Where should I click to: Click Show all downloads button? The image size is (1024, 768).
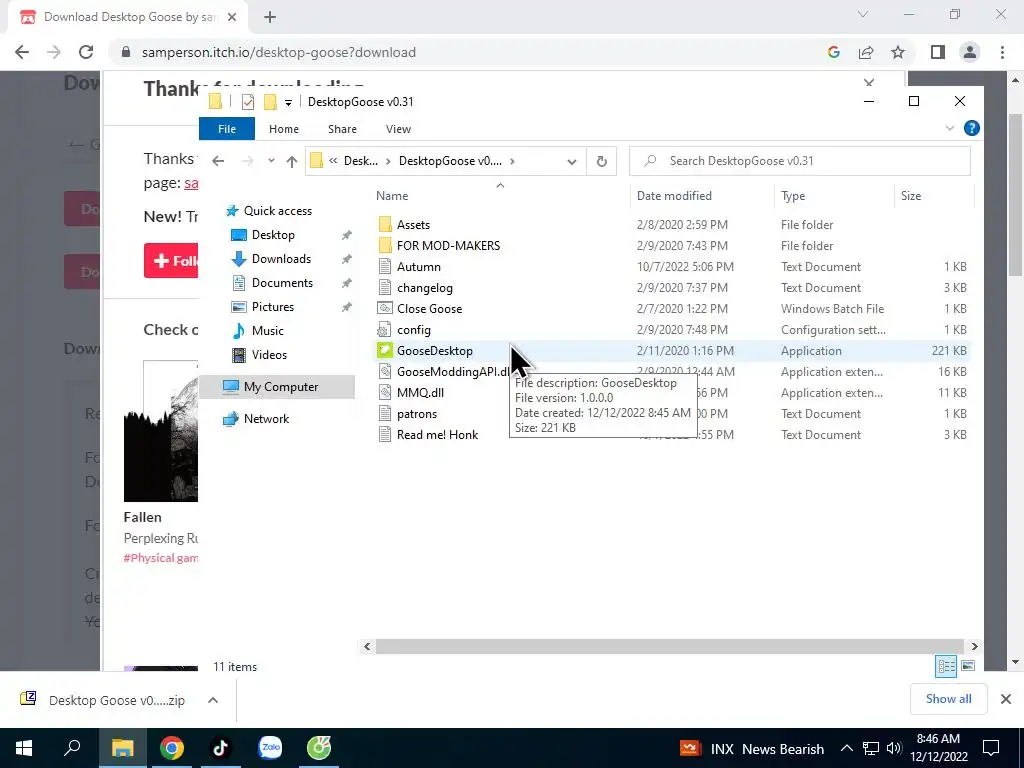(x=948, y=699)
